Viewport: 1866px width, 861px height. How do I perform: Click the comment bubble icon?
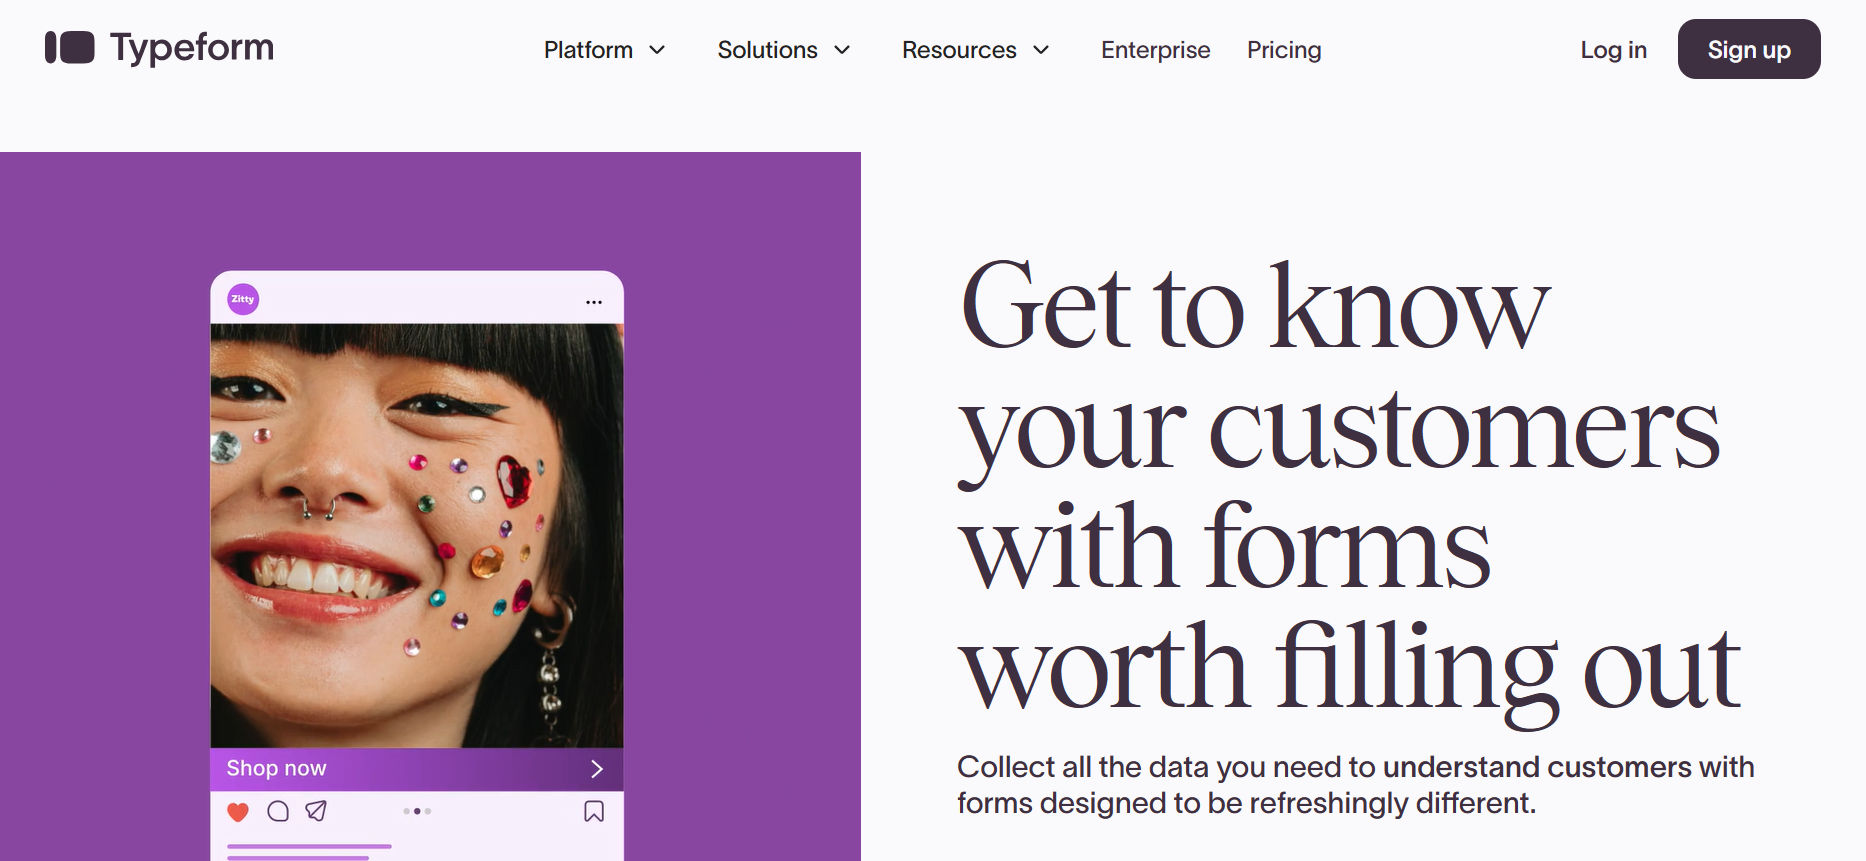279,811
